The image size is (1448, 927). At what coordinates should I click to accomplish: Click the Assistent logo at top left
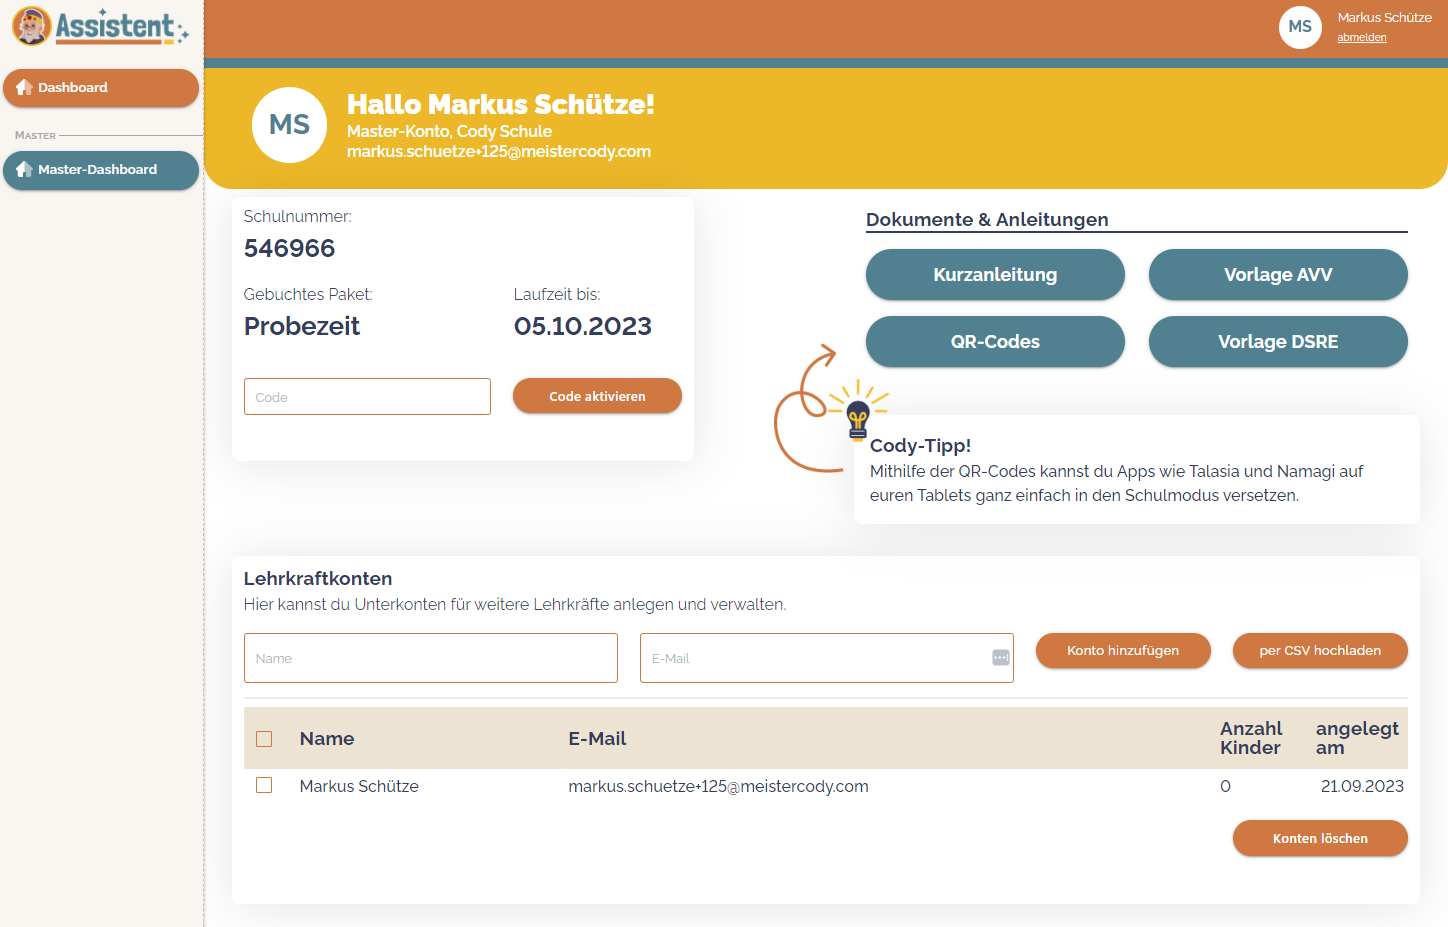pyautogui.click(x=97, y=27)
